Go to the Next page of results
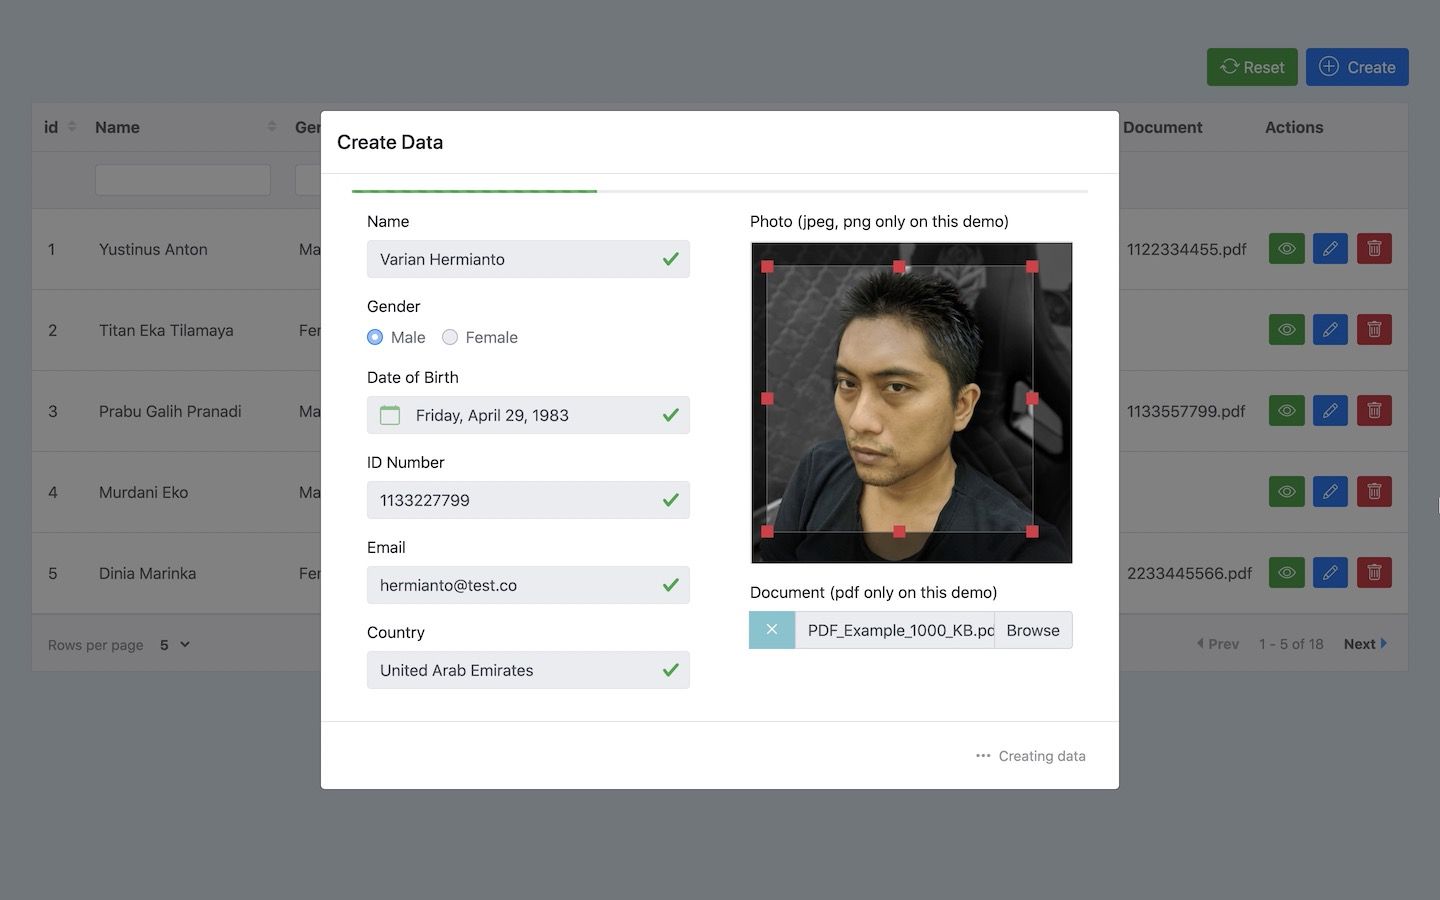The width and height of the screenshot is (1440, 900). pyautogui.click(x=1365, y=644)
